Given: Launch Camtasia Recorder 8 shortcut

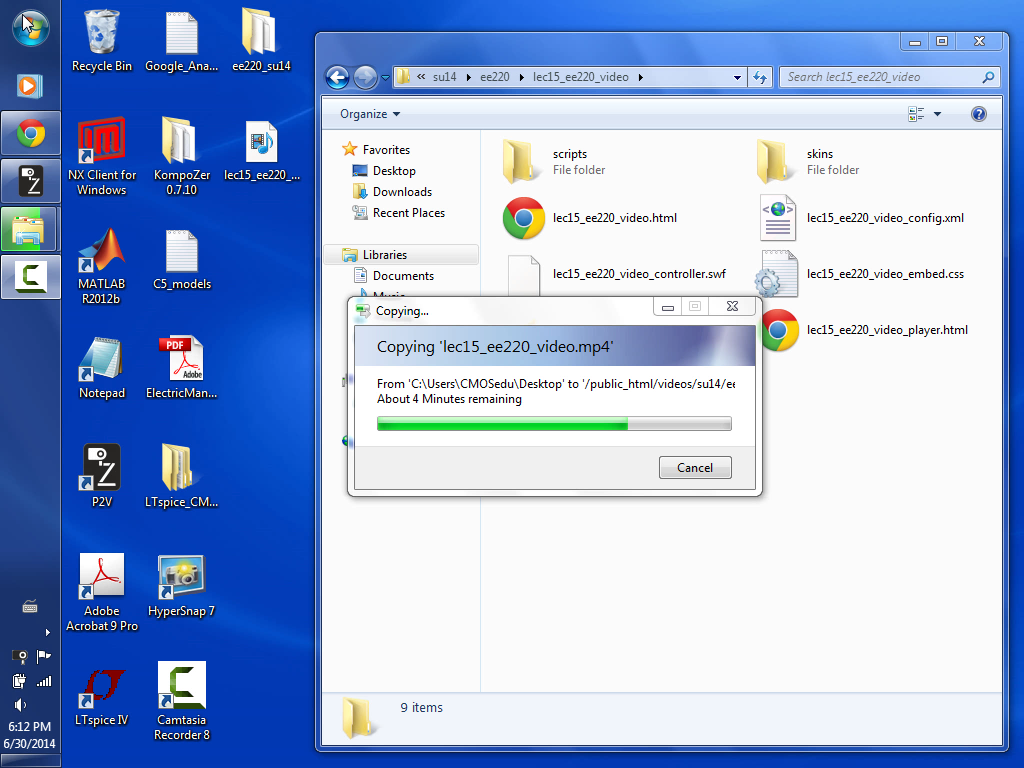Looking at the screenshot, I should coord(182,702).
